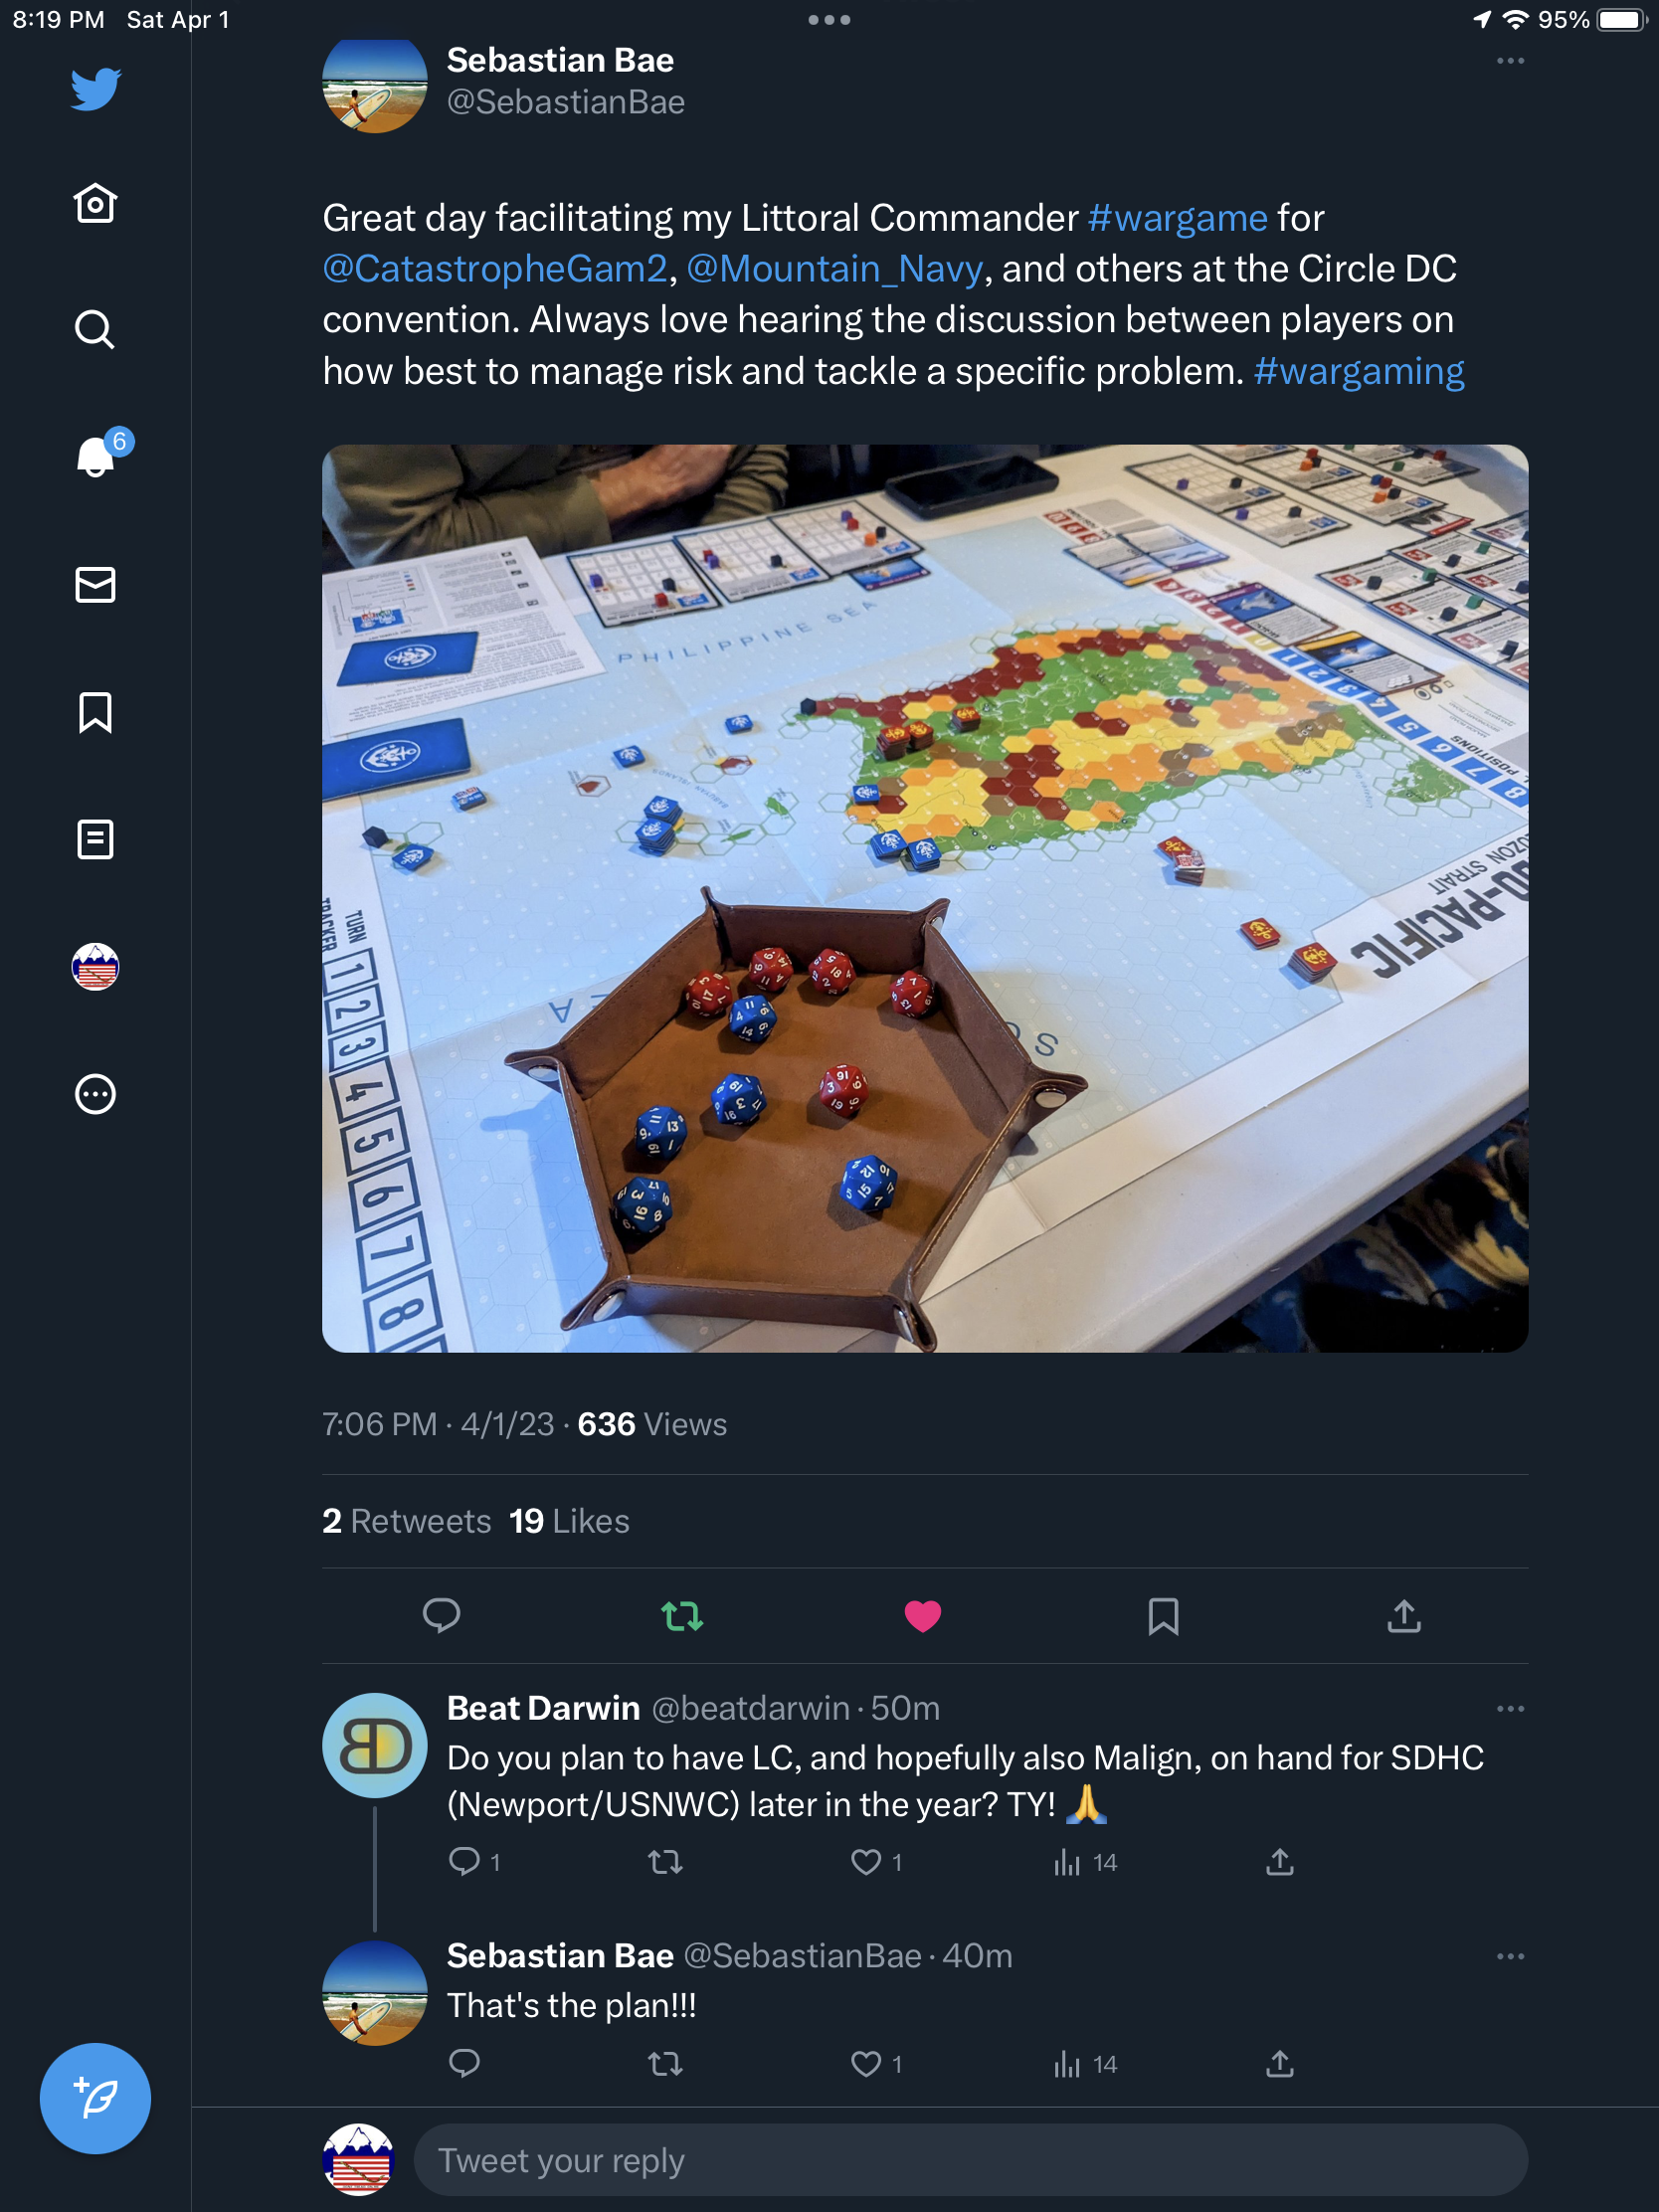Click the Twitter bird logo
The image size is (1659, 2212).
click(96, 89)
